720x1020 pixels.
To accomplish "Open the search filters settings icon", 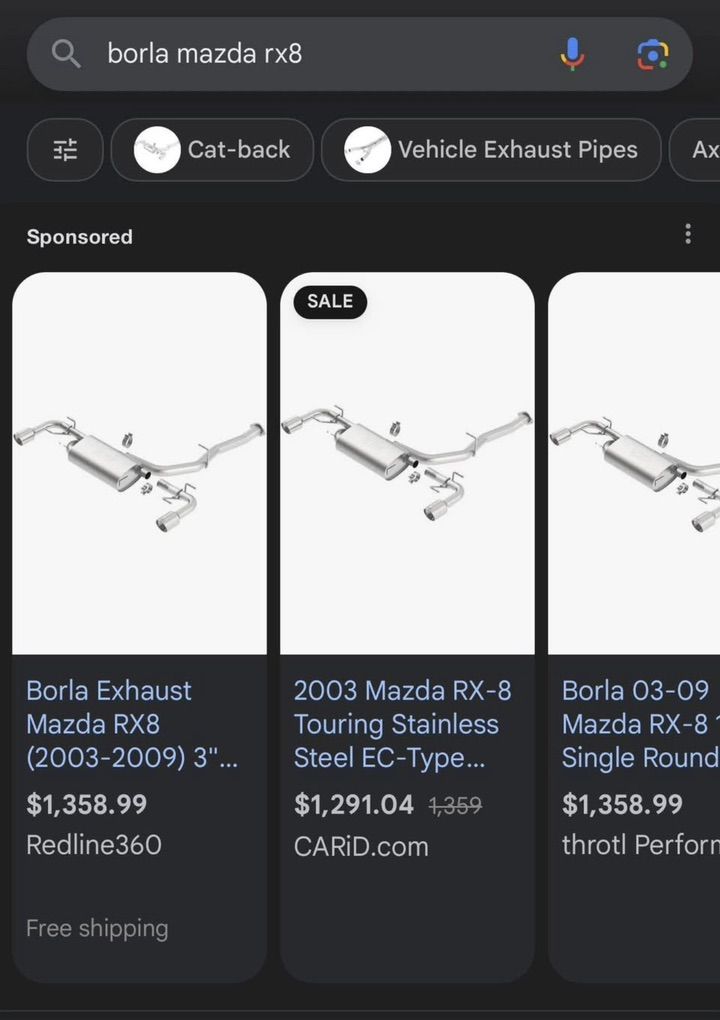I will pyautogui.click(x=65, y=150).
